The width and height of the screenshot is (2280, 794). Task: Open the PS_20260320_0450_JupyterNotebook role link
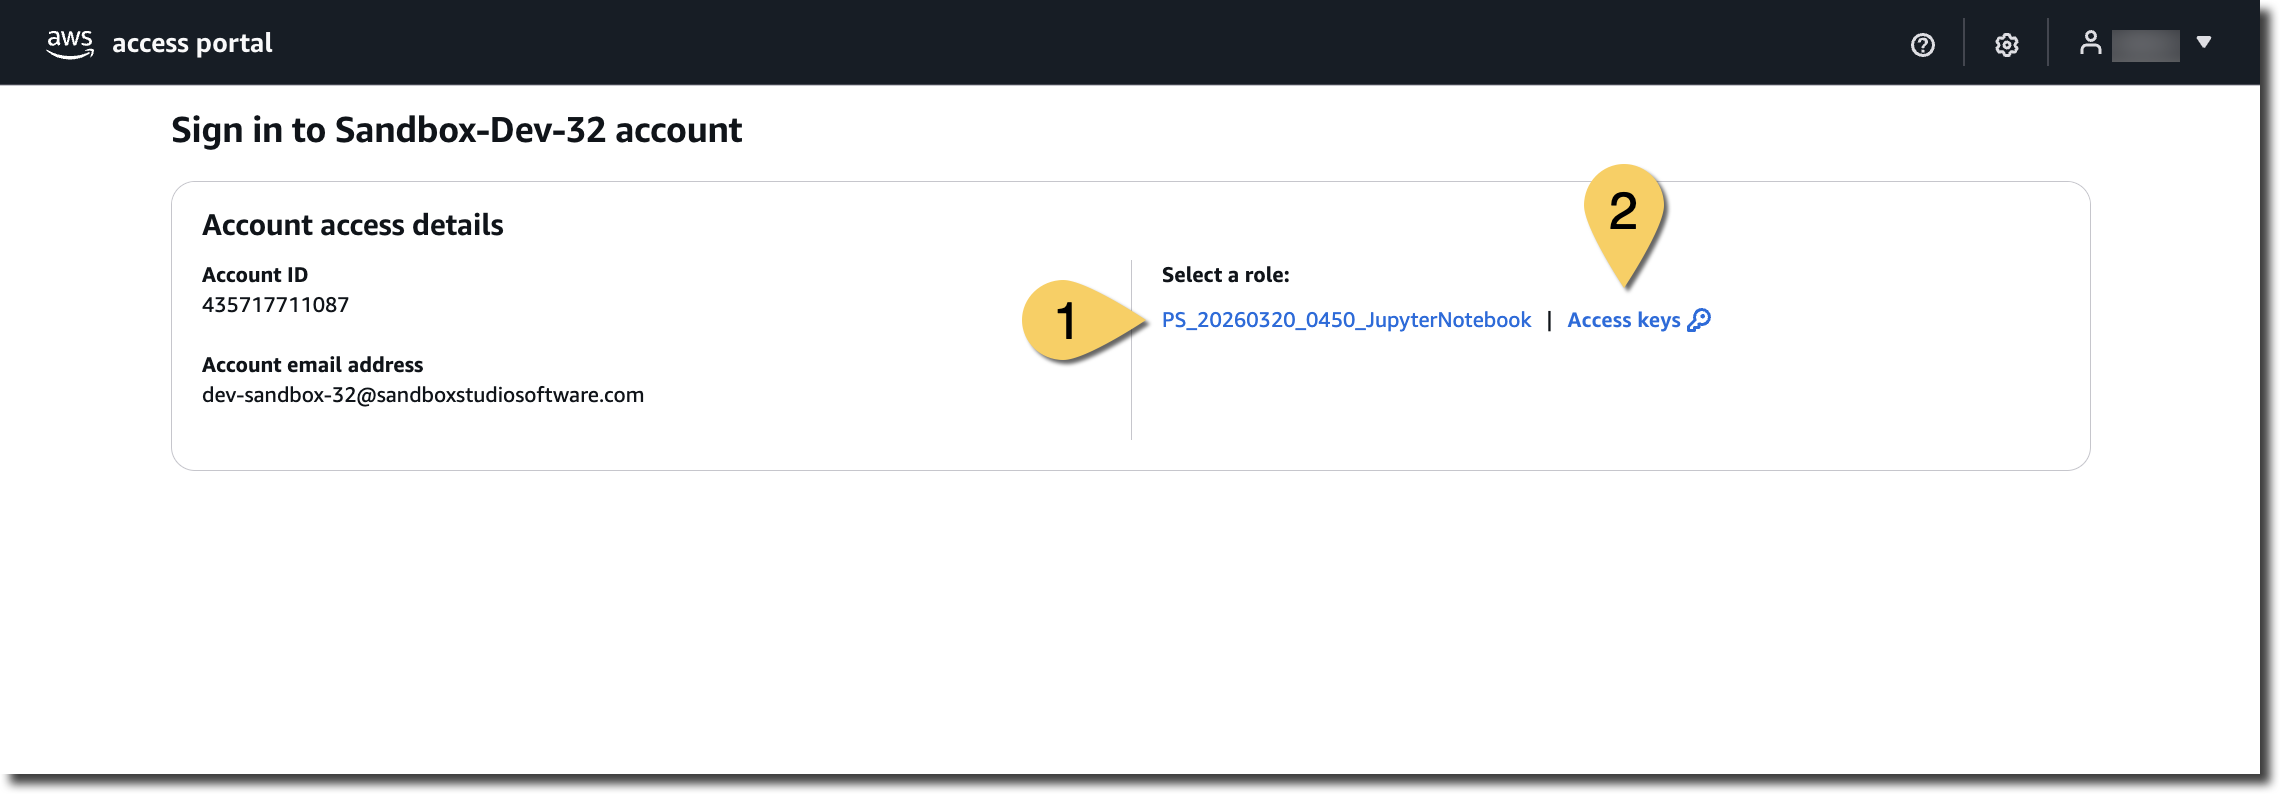tap(1346, 320)
